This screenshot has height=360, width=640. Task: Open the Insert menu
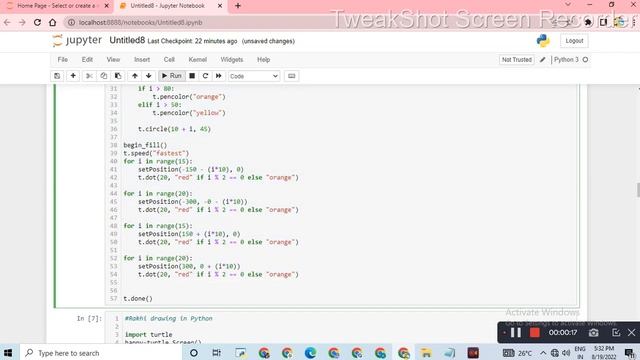142,60
